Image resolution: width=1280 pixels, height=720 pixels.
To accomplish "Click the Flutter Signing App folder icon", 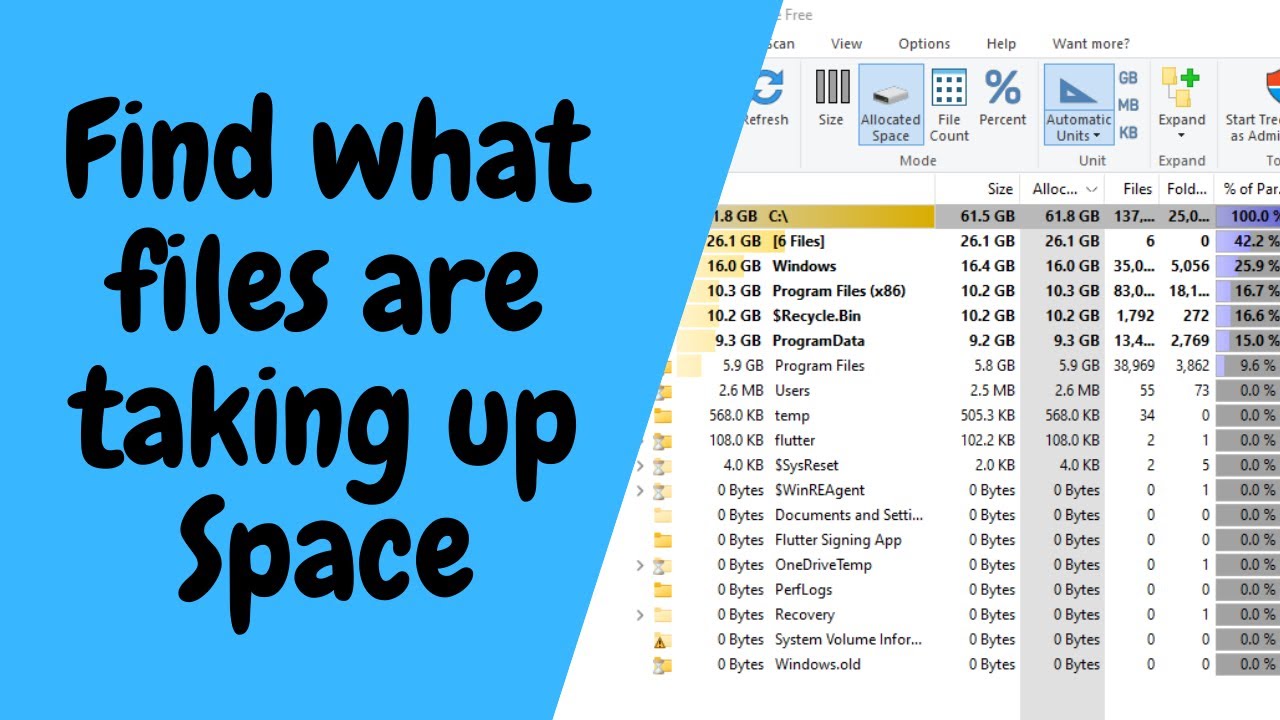I will [662, 540].
